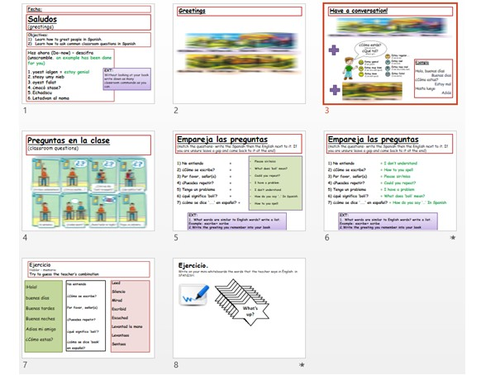Choose slide 7 with three coloured columns

[88, 308]
